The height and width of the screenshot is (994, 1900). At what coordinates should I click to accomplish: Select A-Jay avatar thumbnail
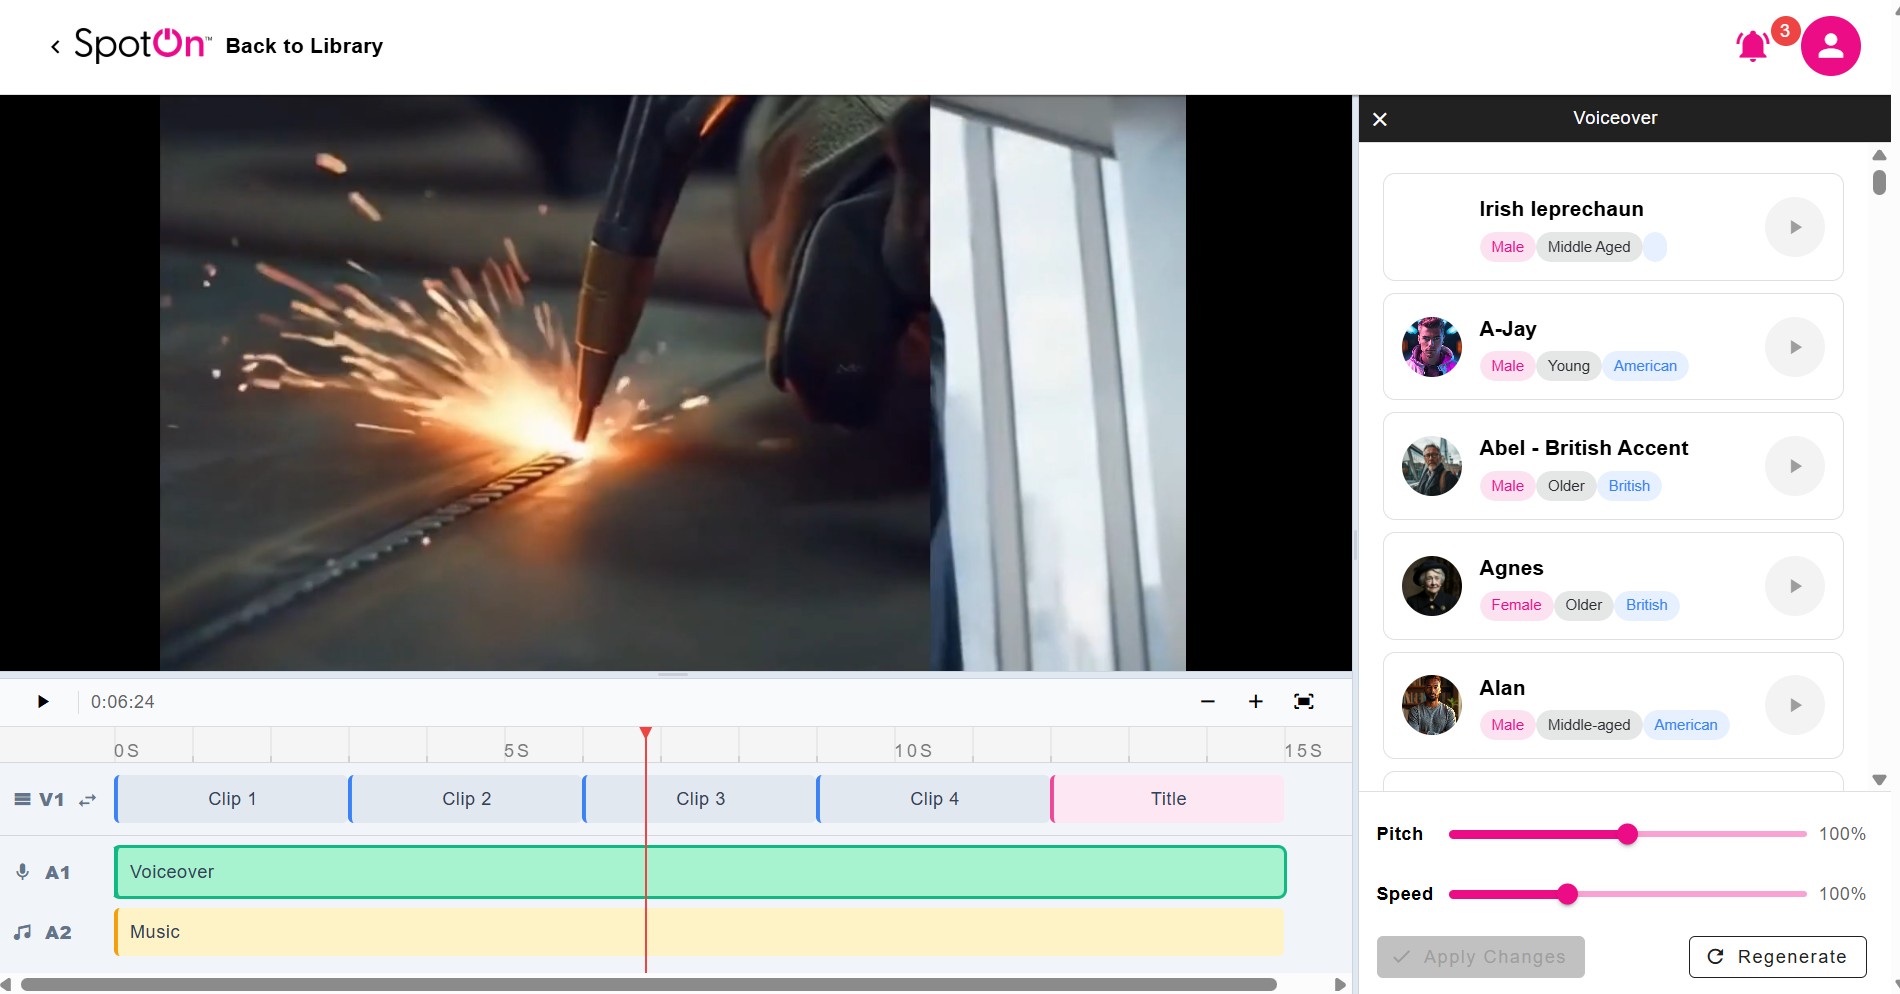click(x=1432, y=347)
